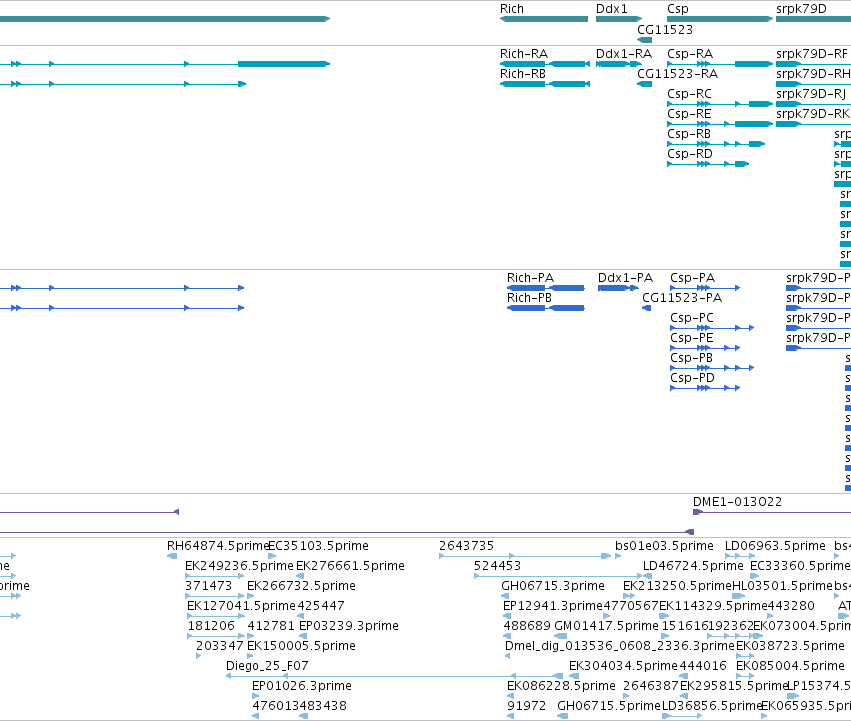Click the Csp-RD transcript label
Viewport: 851px width, 721px height.
point(690,154)
